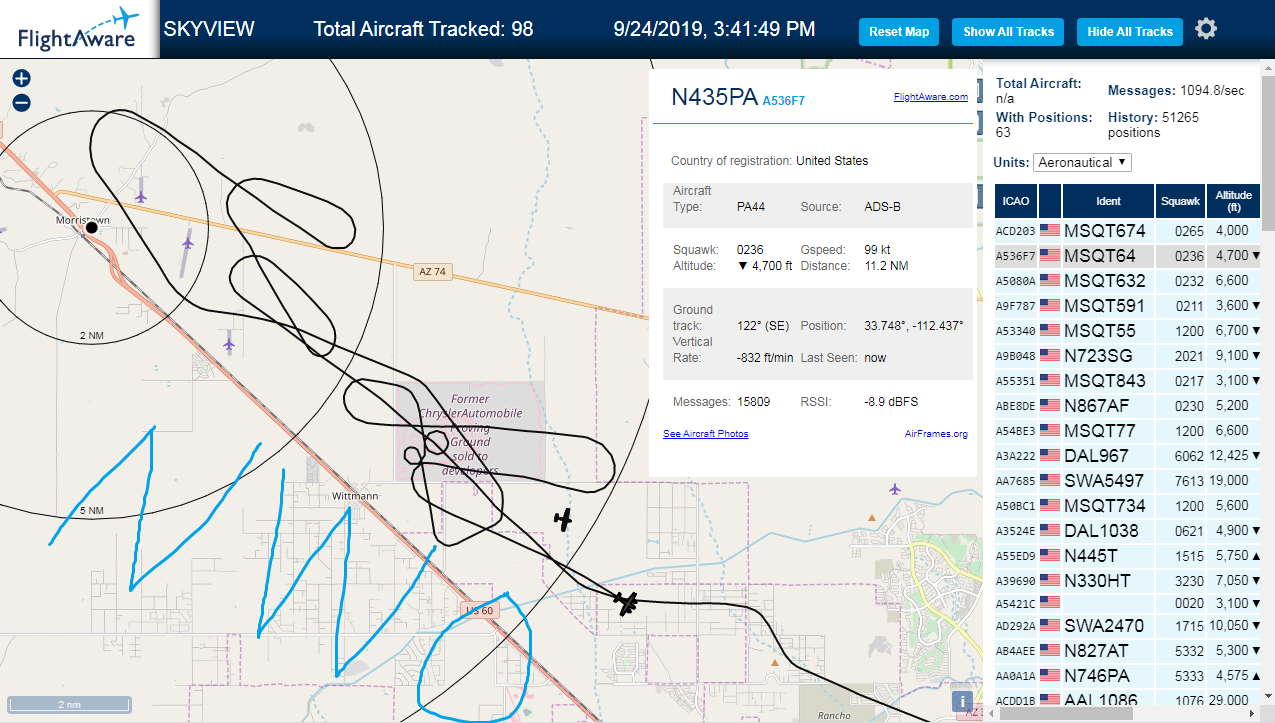Viewport: 1275px width, 723px height.
Task: Open map attribution info button
Action: tap(962, 702)
